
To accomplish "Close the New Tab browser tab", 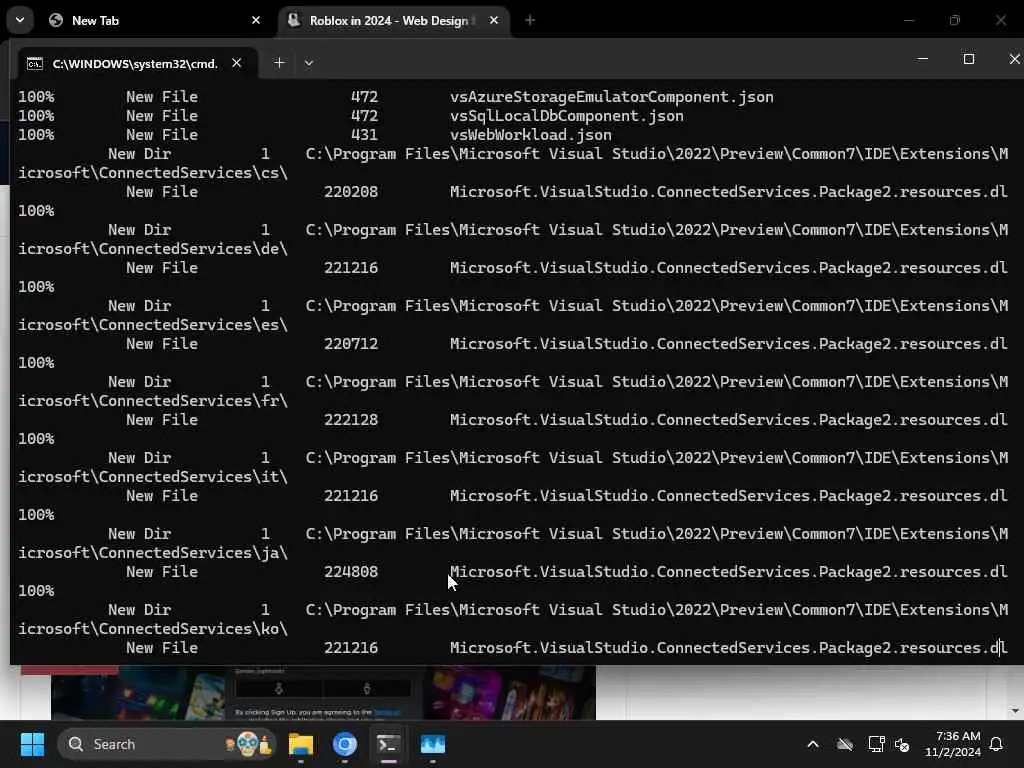I will pos(256,20).
